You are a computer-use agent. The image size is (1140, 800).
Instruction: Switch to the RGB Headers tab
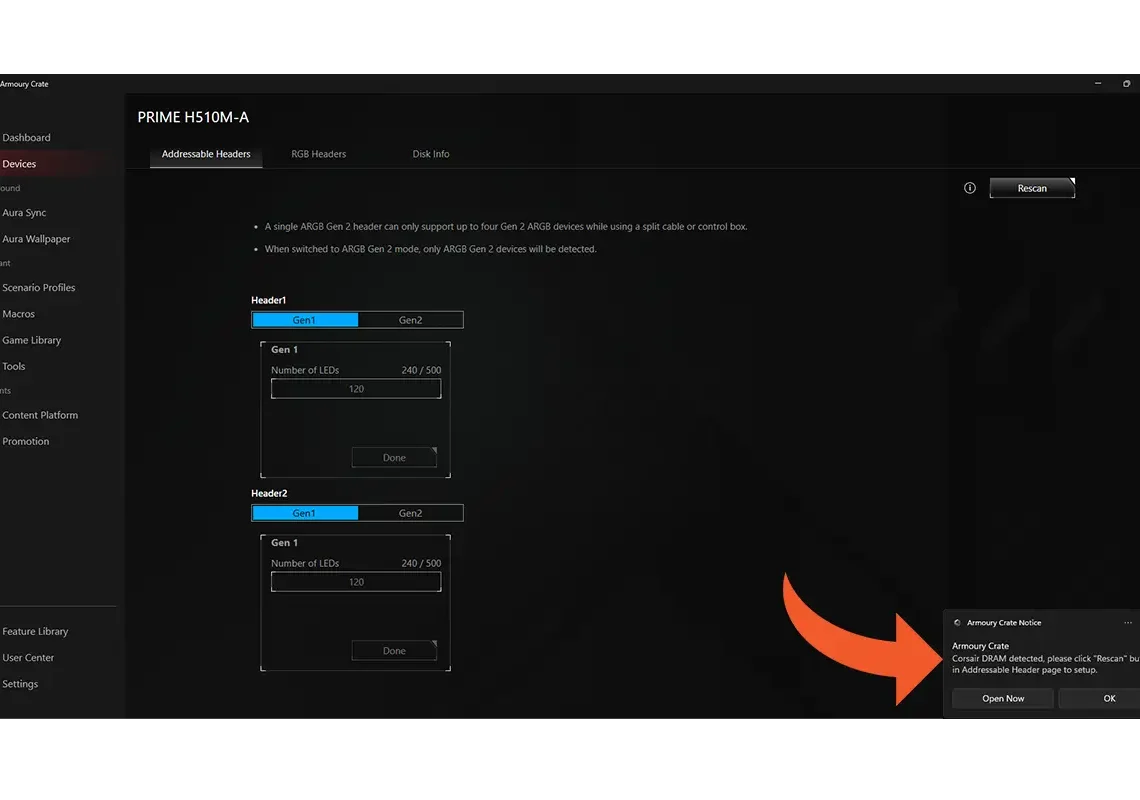tap(318, 154)
